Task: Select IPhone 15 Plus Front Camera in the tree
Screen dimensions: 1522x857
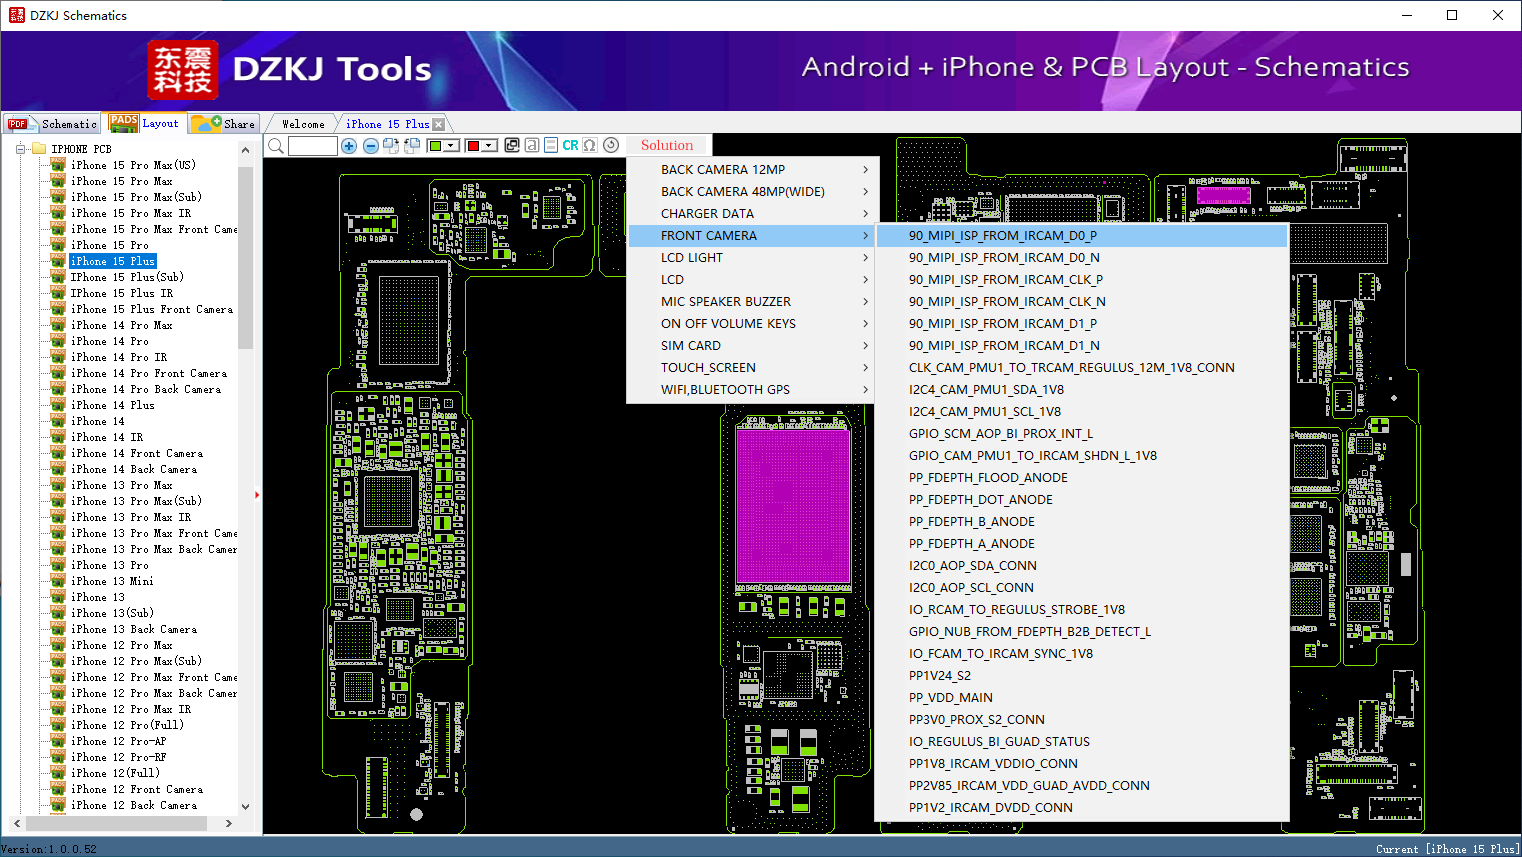Action: (x=151, y=309)
